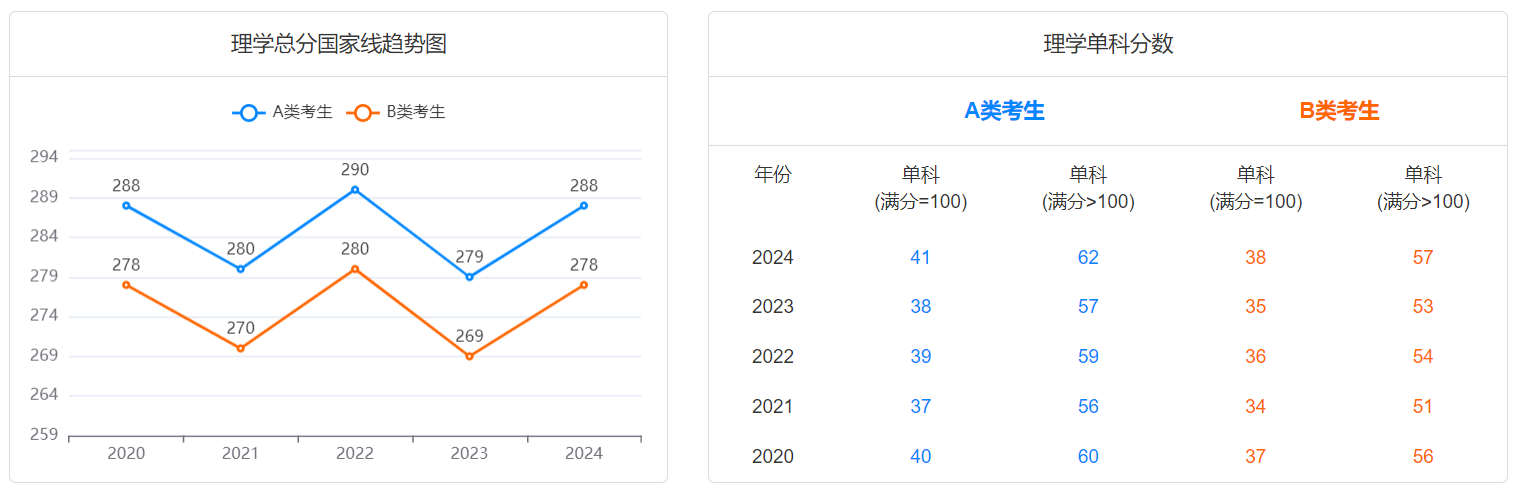1521x490 pixels.
Task: Click score 41 in the 2024 table row
Action: 920,257
